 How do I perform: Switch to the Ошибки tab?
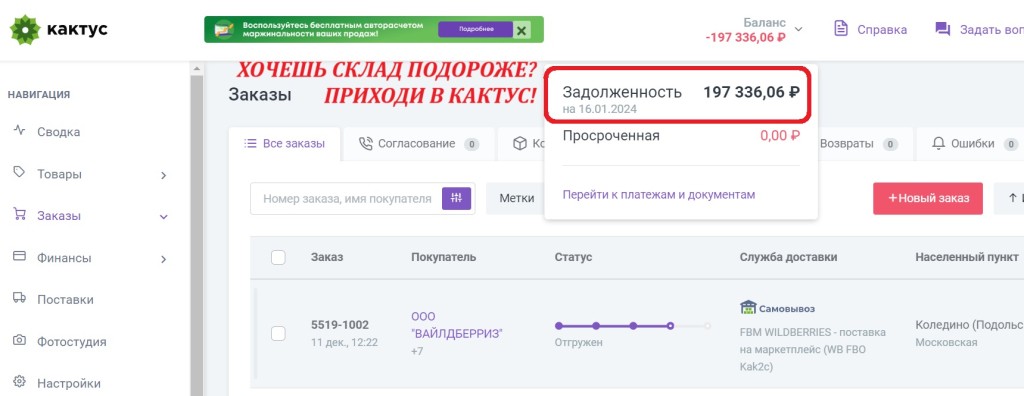tap(973, 144)
